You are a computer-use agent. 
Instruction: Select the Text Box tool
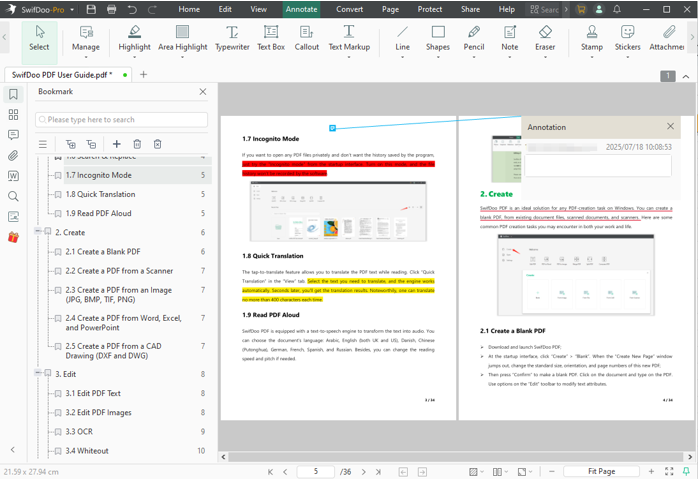pyautogui.click(x=271, y=39)
